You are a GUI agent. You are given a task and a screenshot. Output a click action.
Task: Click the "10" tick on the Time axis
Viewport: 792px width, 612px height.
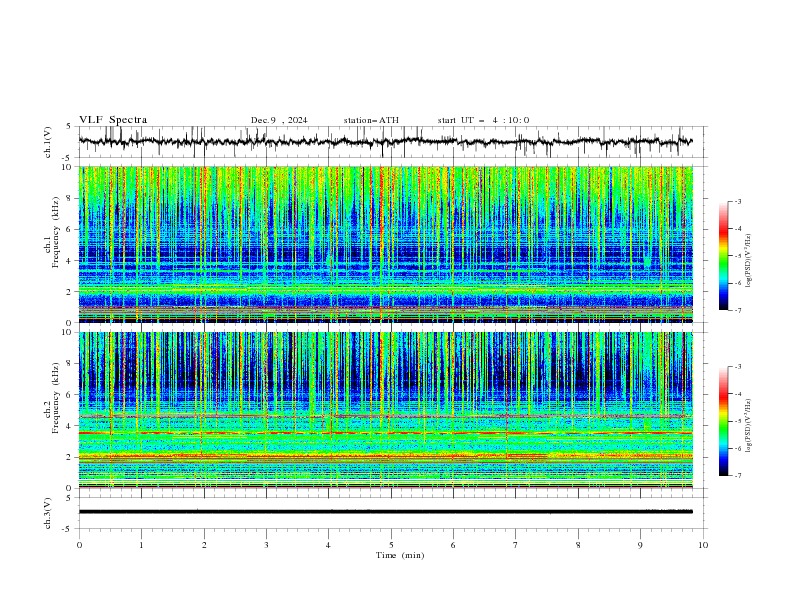[x=703, y=545]
